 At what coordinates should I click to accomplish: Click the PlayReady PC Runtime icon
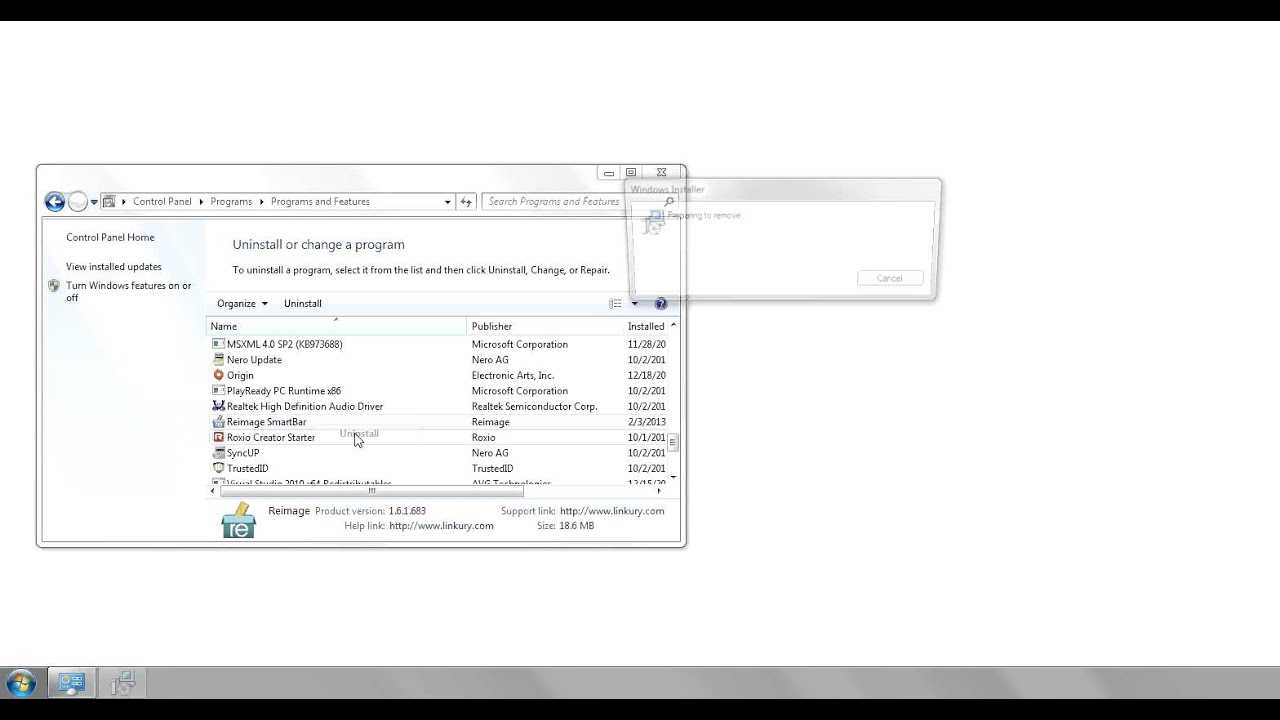click(218, 391)
